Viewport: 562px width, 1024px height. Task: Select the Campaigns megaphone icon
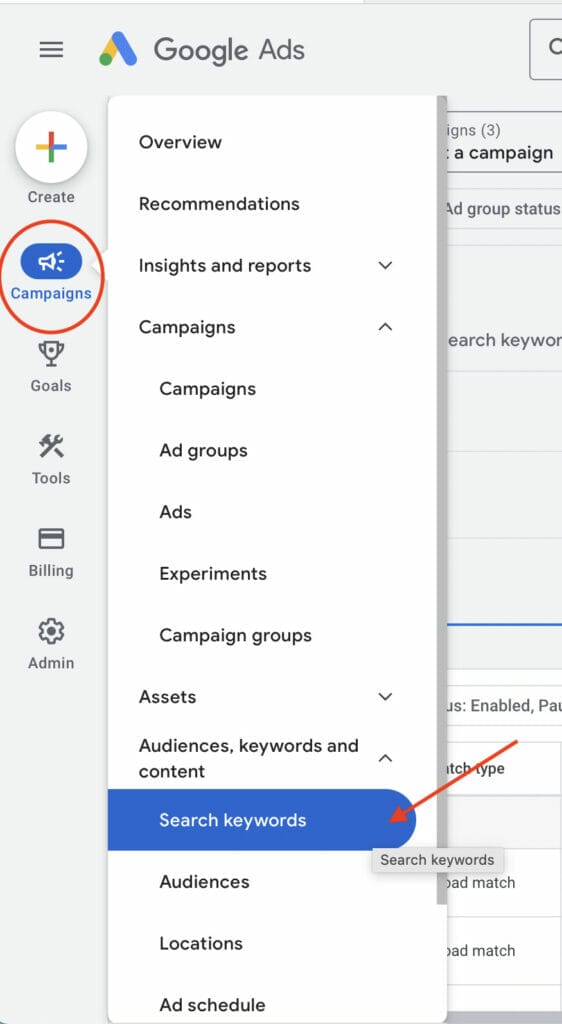coord(52,261)
